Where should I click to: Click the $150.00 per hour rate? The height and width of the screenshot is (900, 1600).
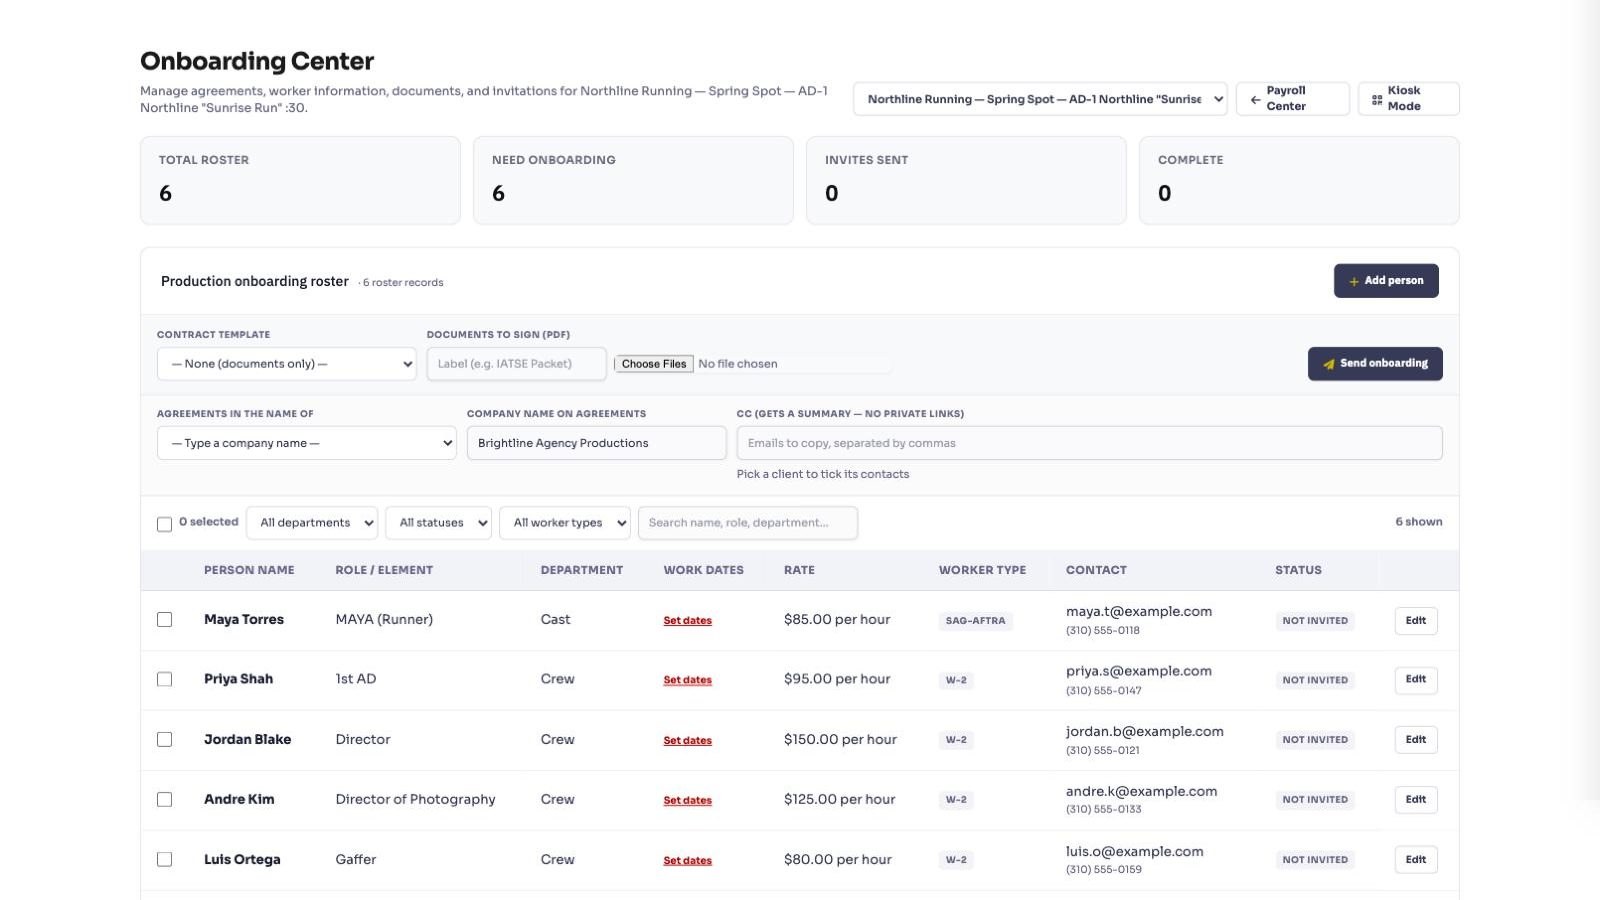840,740
